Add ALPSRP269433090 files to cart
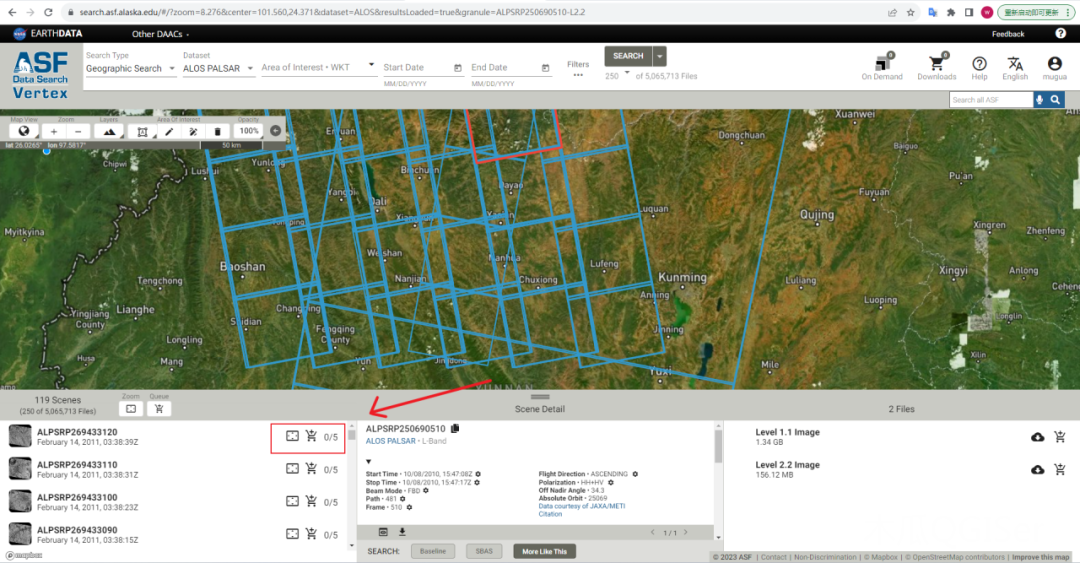The height and width of the screenshot is (563, 1080). (x=311, y=533)
